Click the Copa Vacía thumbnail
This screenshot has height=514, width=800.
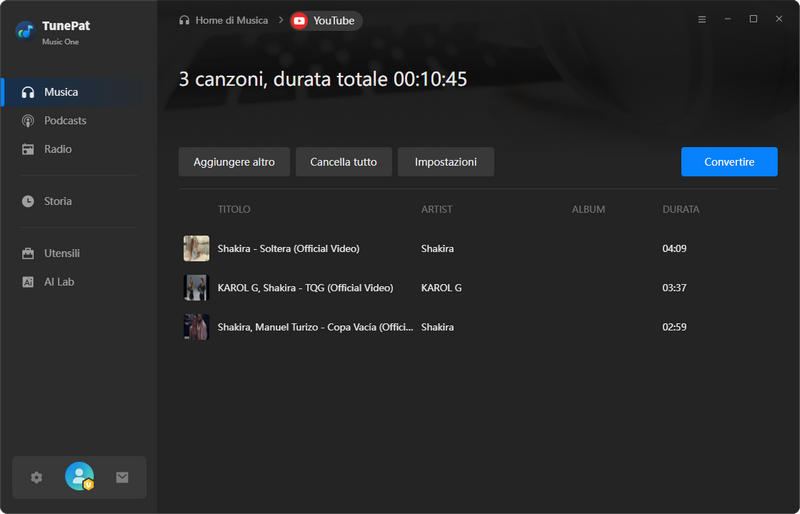196,327
